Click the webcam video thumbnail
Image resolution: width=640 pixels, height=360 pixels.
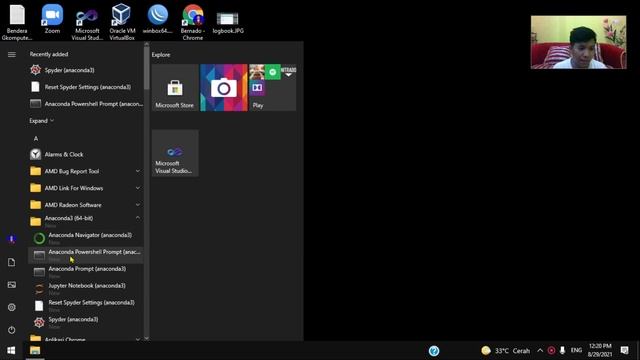click(578, 42)
